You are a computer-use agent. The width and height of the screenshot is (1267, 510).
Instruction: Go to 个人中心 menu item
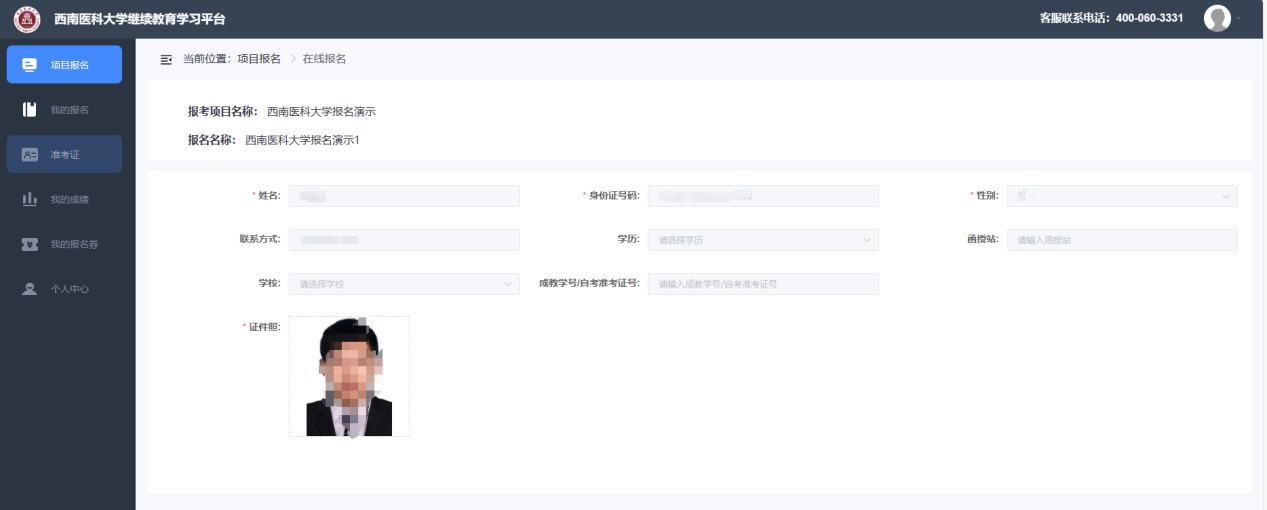tap(70, 290)
